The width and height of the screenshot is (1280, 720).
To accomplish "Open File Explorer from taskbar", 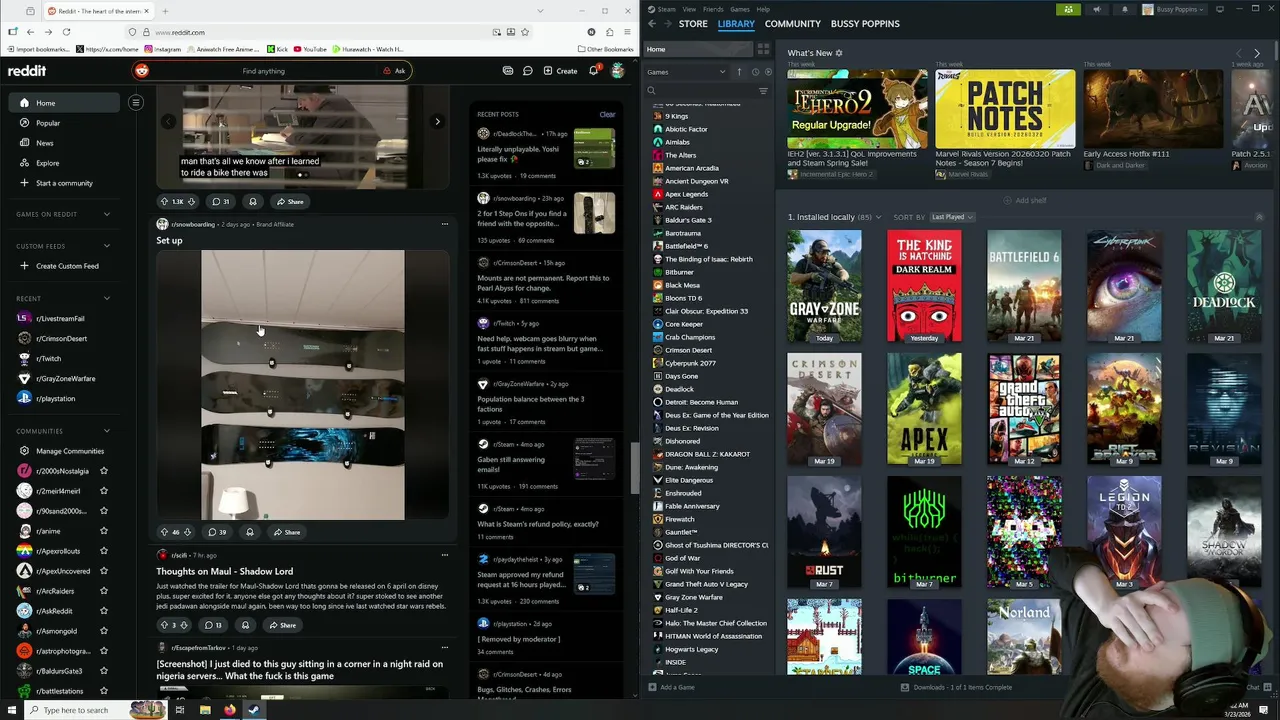I will tap(204, 710).
